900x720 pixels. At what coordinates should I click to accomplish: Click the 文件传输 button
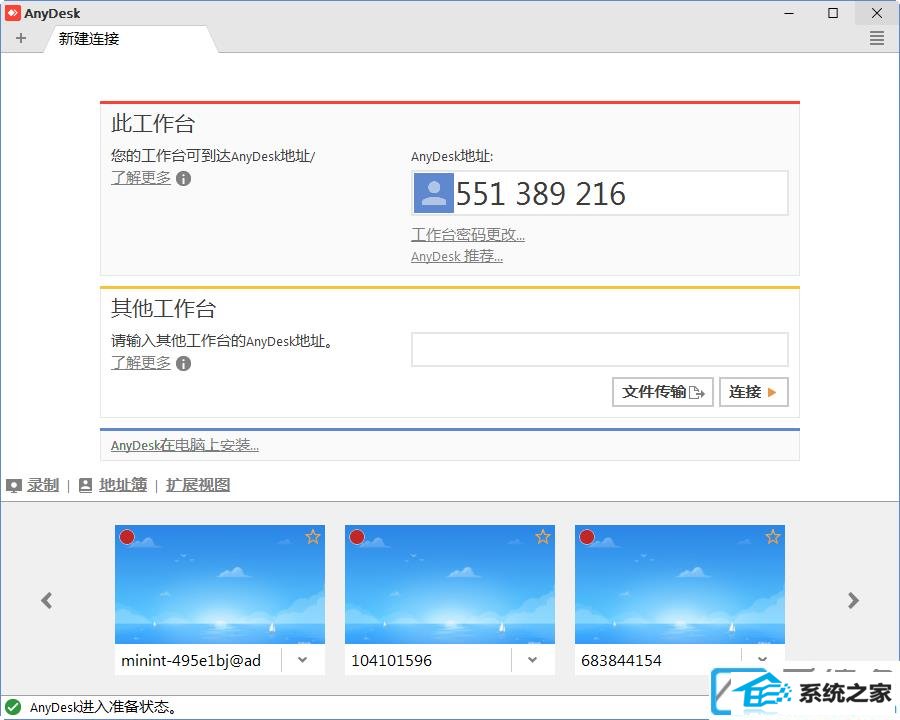pos(663,392)
